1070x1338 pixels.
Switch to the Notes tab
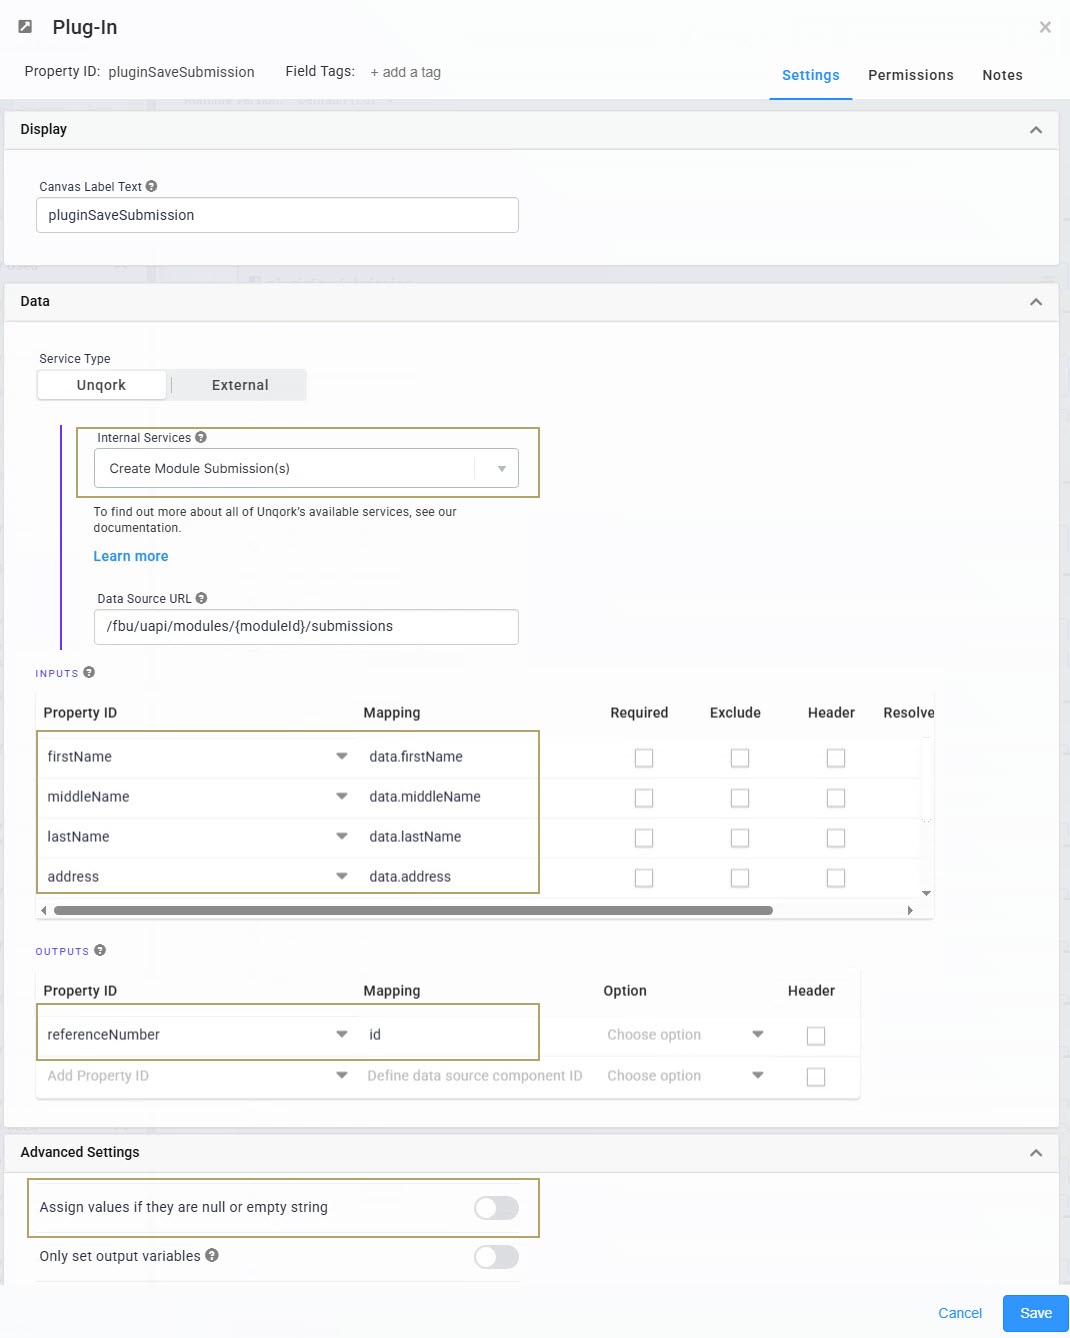pos(1003,75)
